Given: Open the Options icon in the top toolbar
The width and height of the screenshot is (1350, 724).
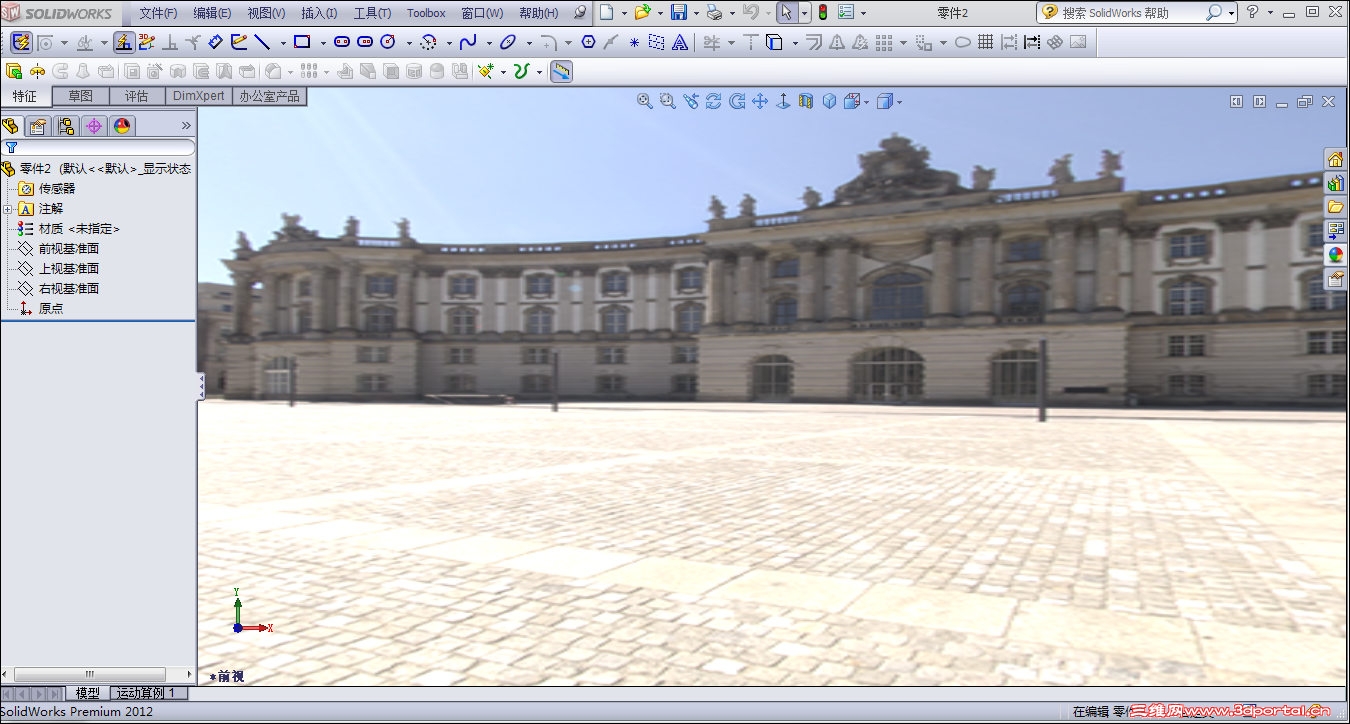Looking at the screenshot, I should tap(846, 13).
